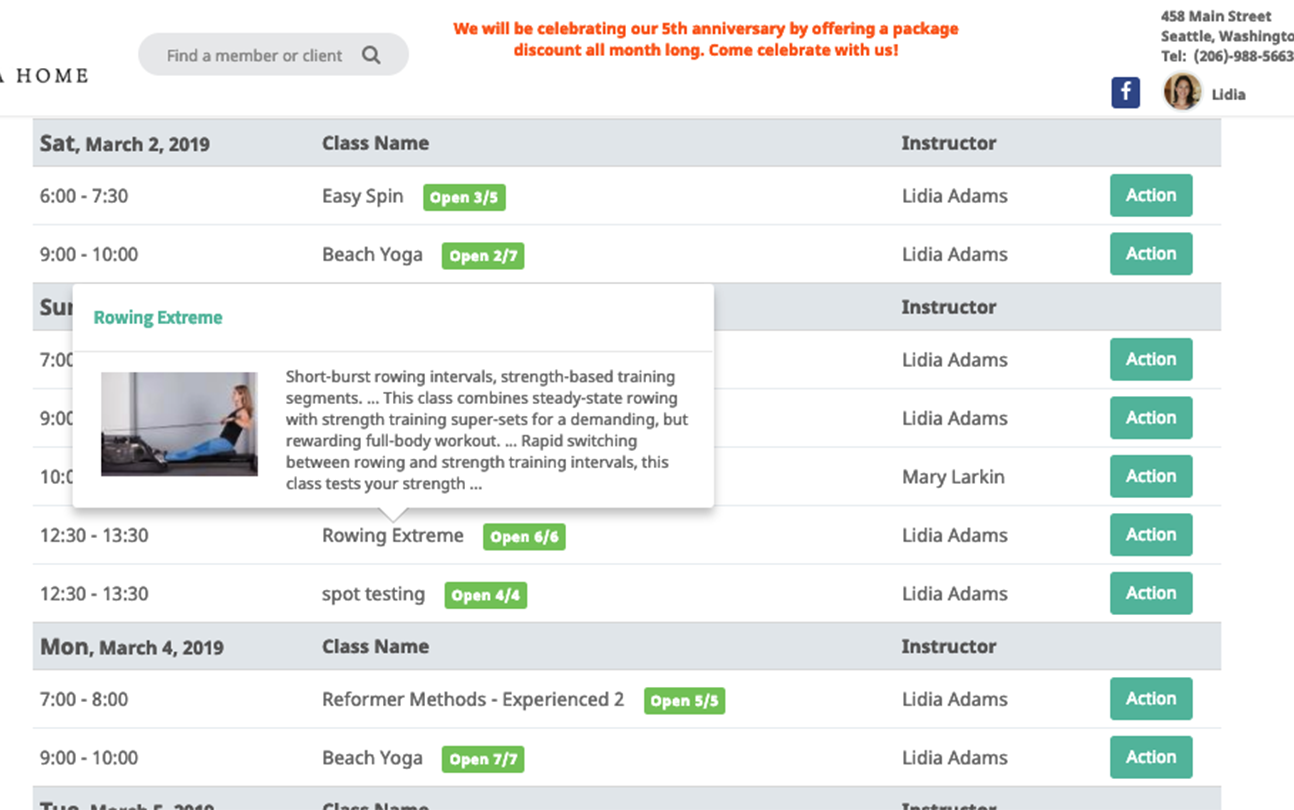Click the Open 4/4 badge for spot testing
The height and width of the screenshot is (810, 1294).
coord(485,596)
